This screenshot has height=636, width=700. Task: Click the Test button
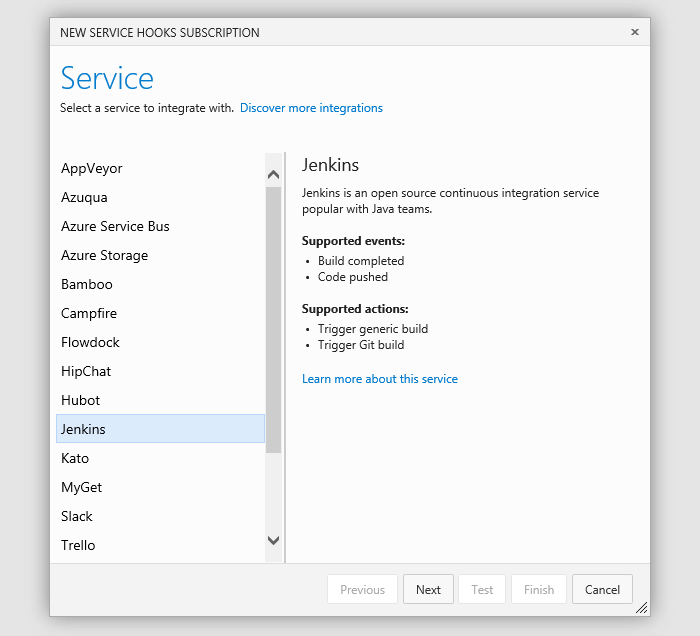pos(482,589)
